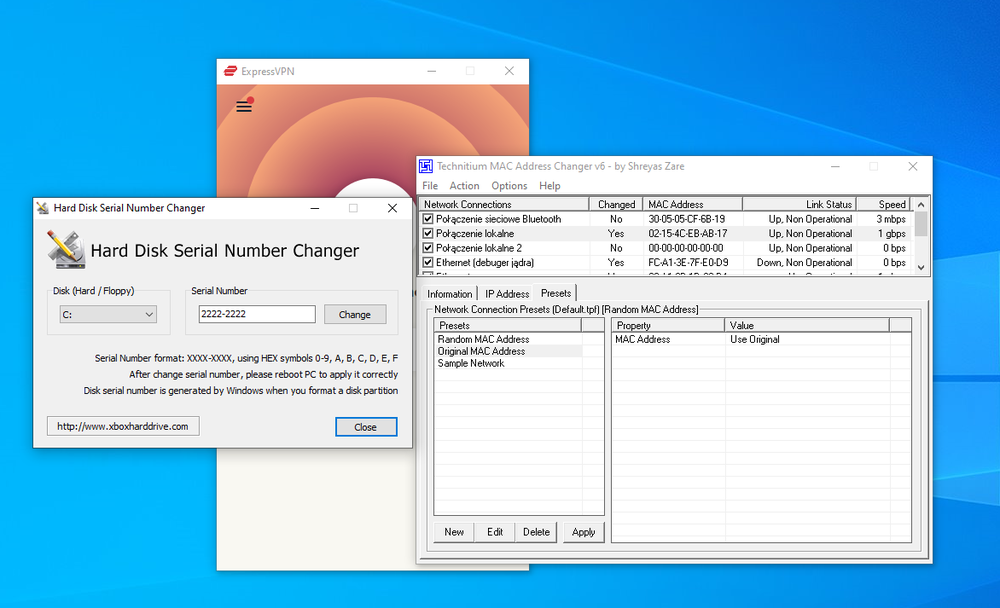Toggle checkbox for Połączenie lokalne row
Image resolution: width=1000 pixels, height=608 pixels.
pos(428,234)
